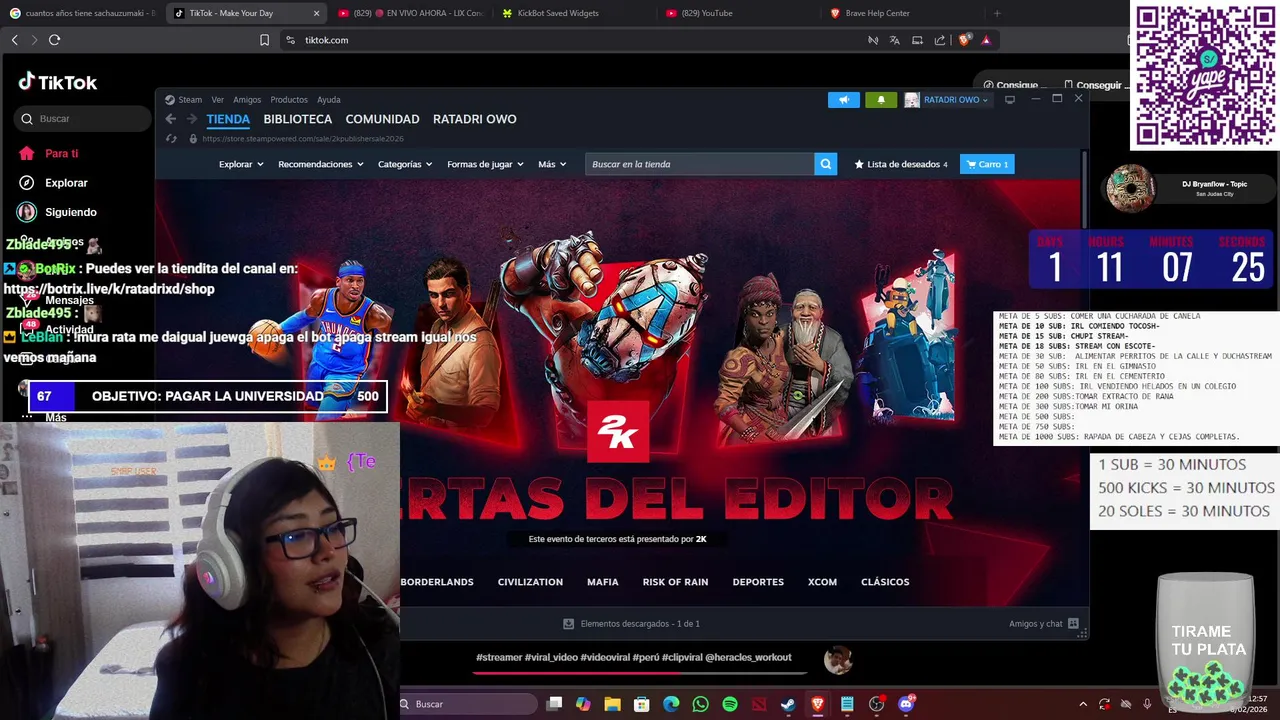This screenshot has width=1280, height=720.
Task: Click the TikTok logo
Action: point(58,82)
